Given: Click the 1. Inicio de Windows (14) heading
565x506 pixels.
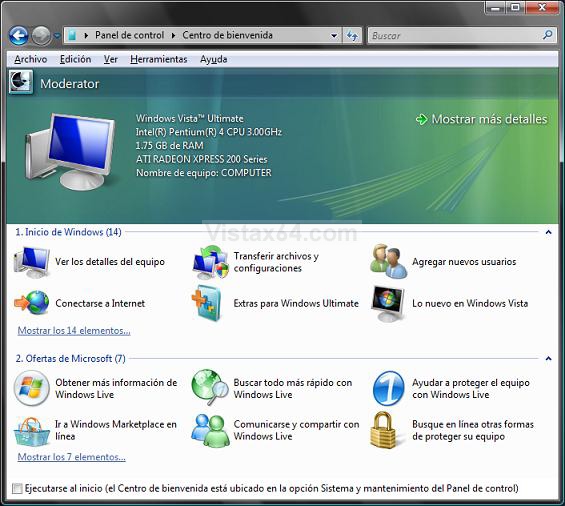Looking at the screenshot, I should click(x=68, y=232).
